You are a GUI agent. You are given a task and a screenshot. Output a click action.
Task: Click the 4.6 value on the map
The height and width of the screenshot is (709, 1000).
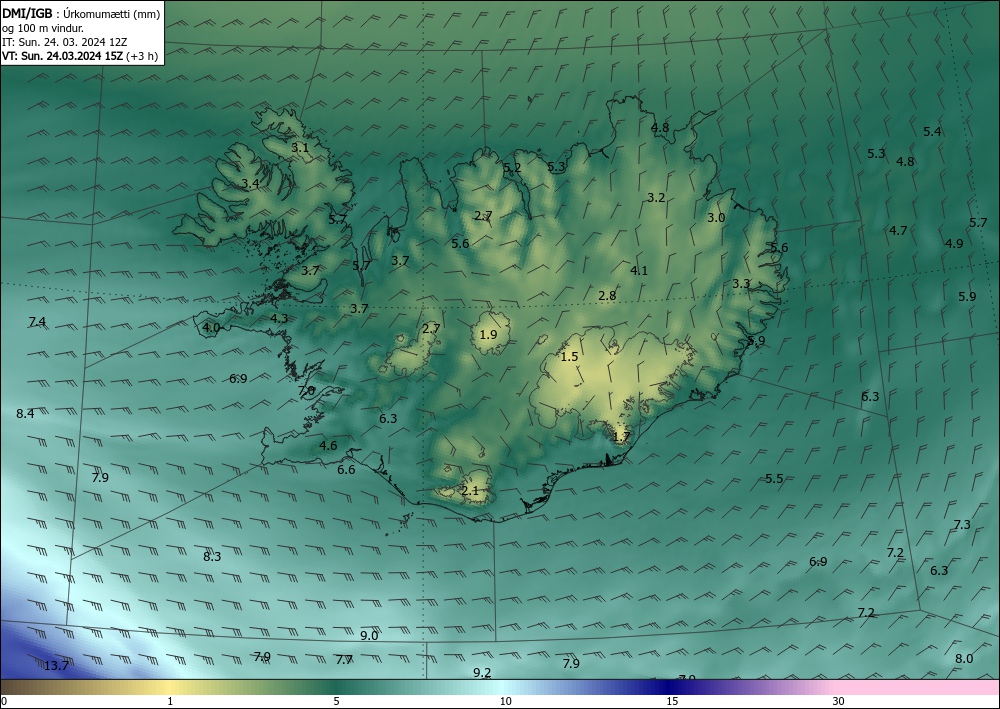(328, 446)
